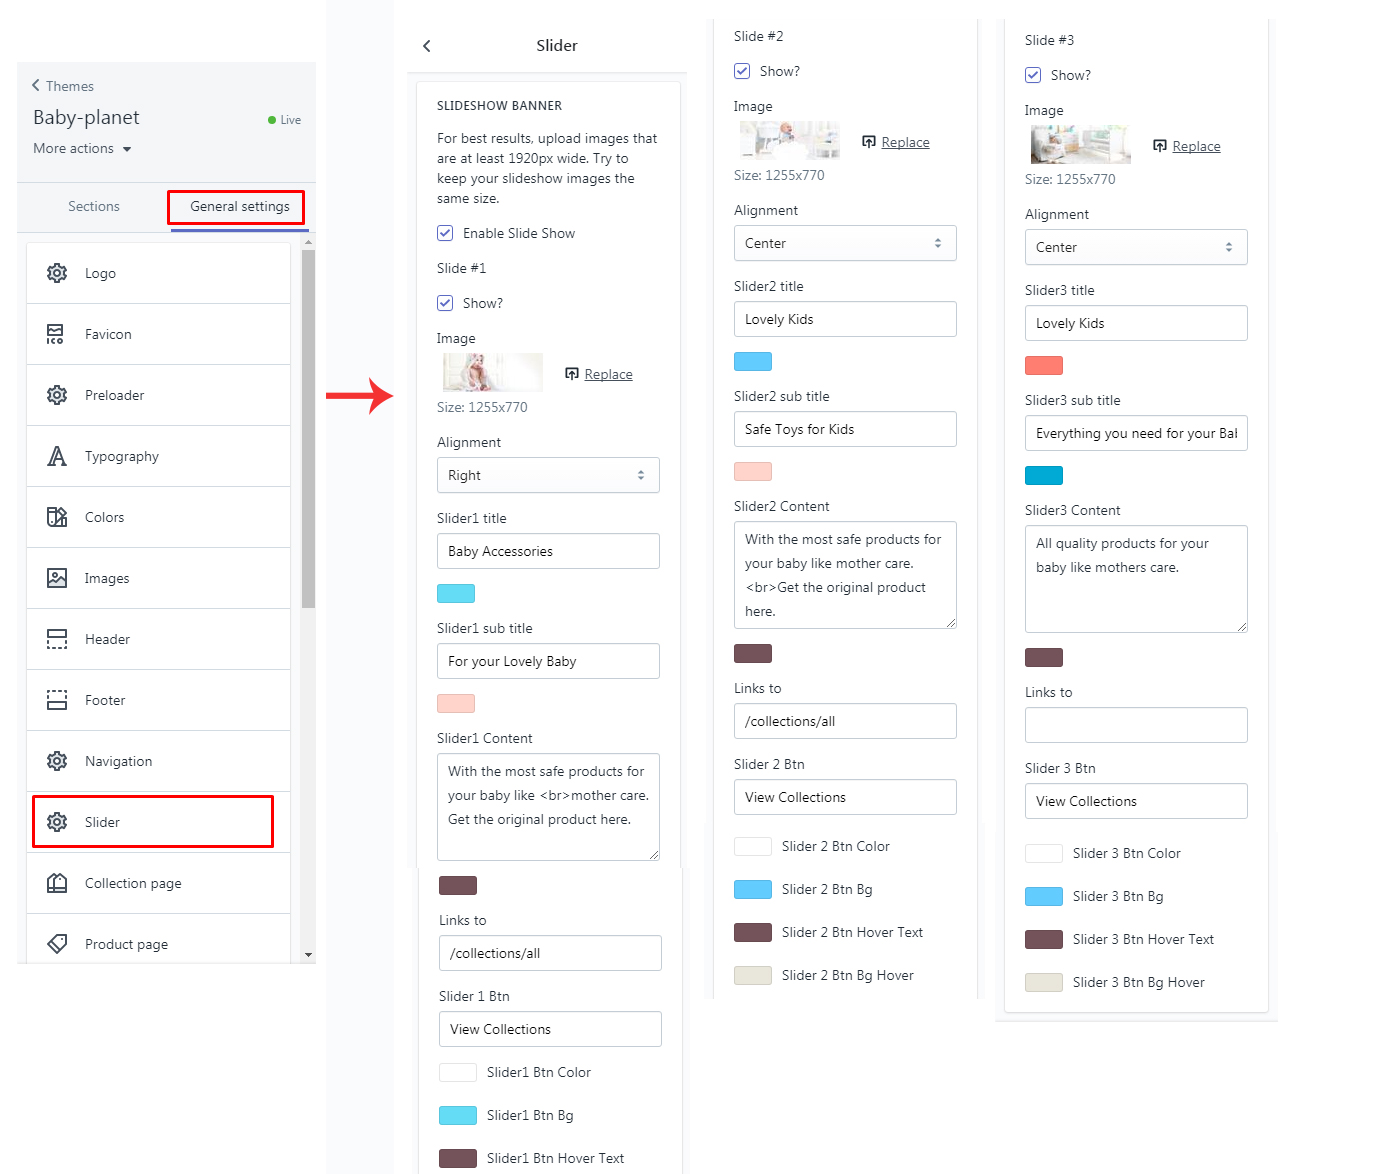
Task: Select the Typography letter icon
Action: (57, 456)
